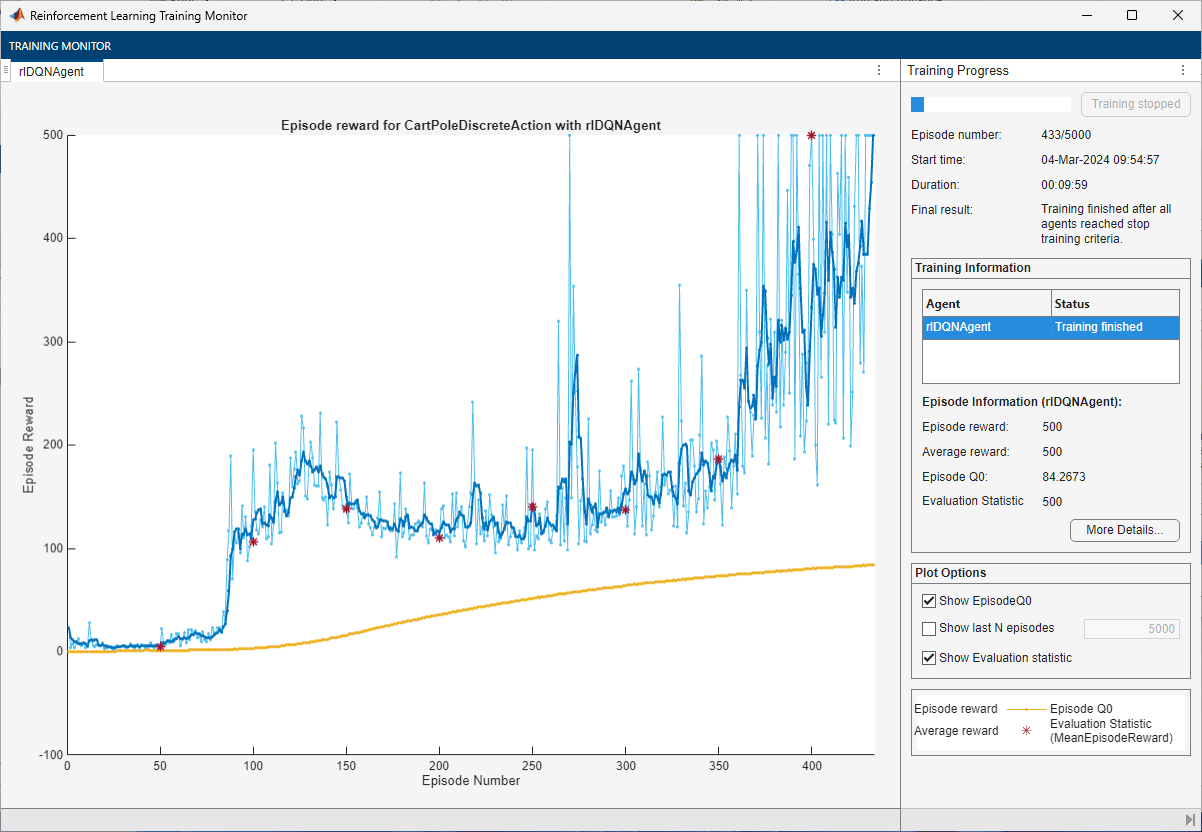The height and width of the screenshot is (832, 1202).
Task: Uncheck the Show EpisodeQ0 checkbox
Action: point(929,601)
